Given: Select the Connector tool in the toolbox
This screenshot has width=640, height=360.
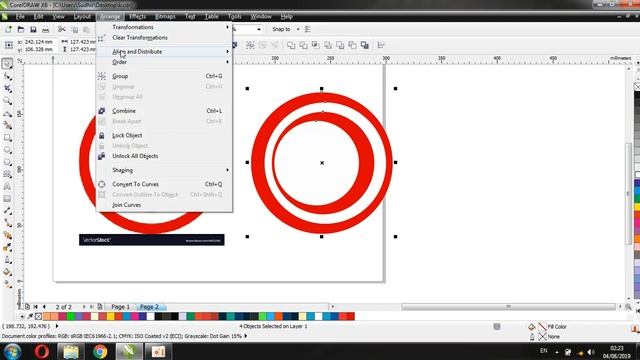Looking at the screenshot, I should click(x=7, y=223).
